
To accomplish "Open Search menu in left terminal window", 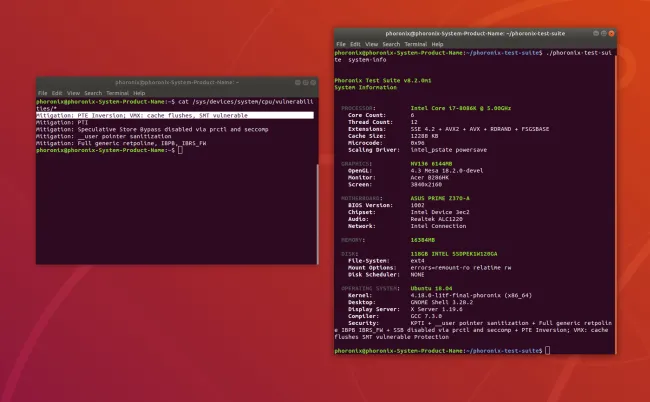I will point(93,93).
